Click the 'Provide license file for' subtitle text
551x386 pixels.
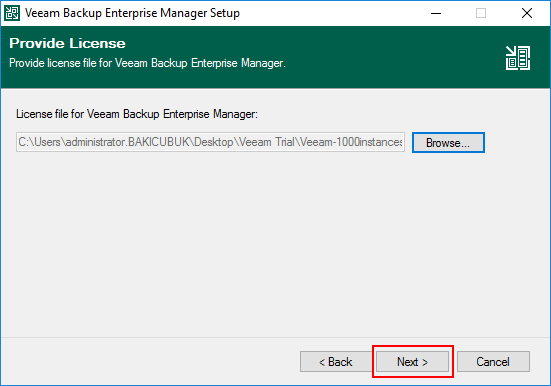pos(147,63)
